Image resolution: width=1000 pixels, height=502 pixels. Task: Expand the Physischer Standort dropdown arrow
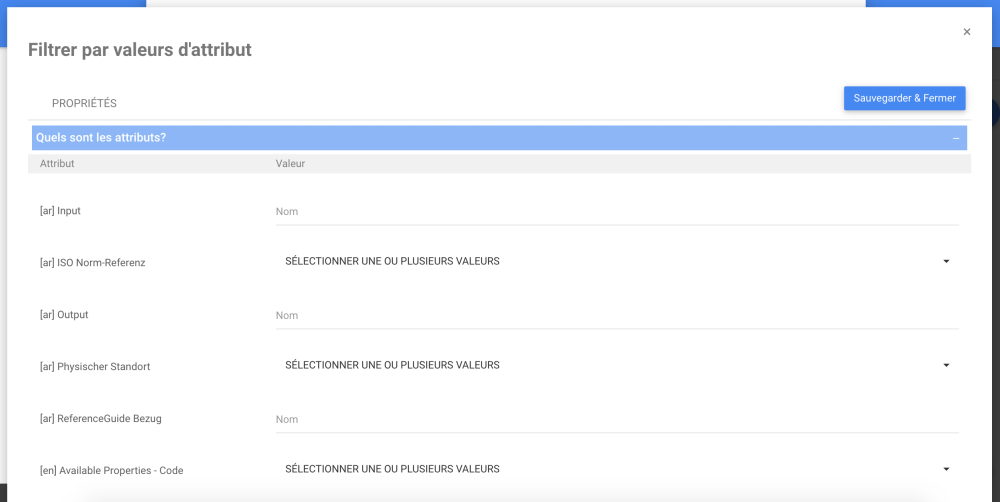[946, 366]
